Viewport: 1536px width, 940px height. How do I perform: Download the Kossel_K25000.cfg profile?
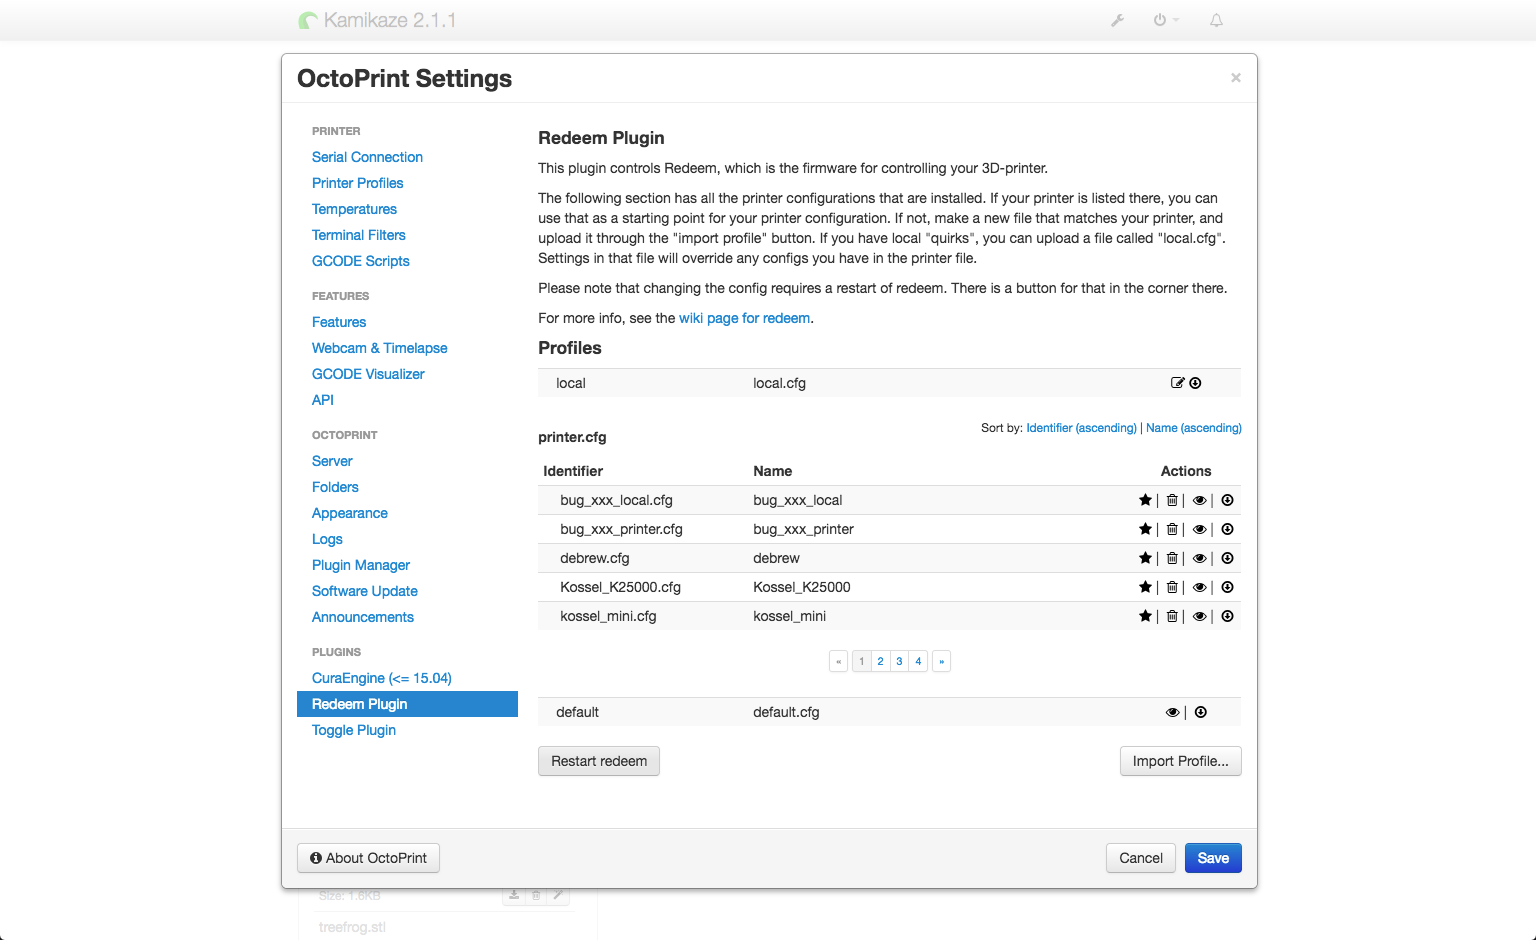coord(1227,587)
